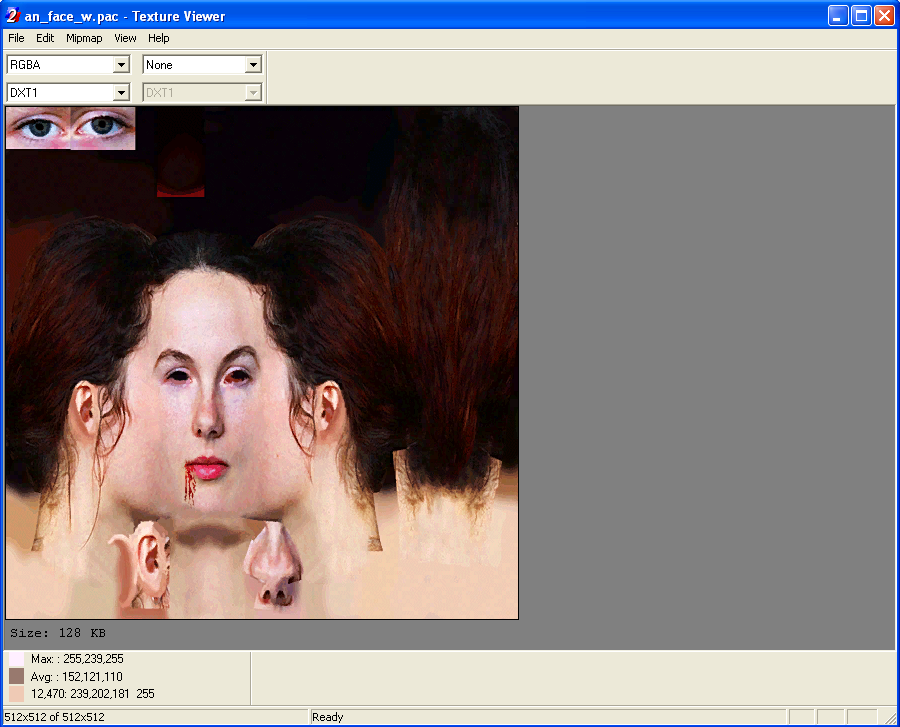The image size is (900, 727).
Task: Expand the enabled DXT1 format dropdown
Action: pyautogui.click(x=121, y=93)
